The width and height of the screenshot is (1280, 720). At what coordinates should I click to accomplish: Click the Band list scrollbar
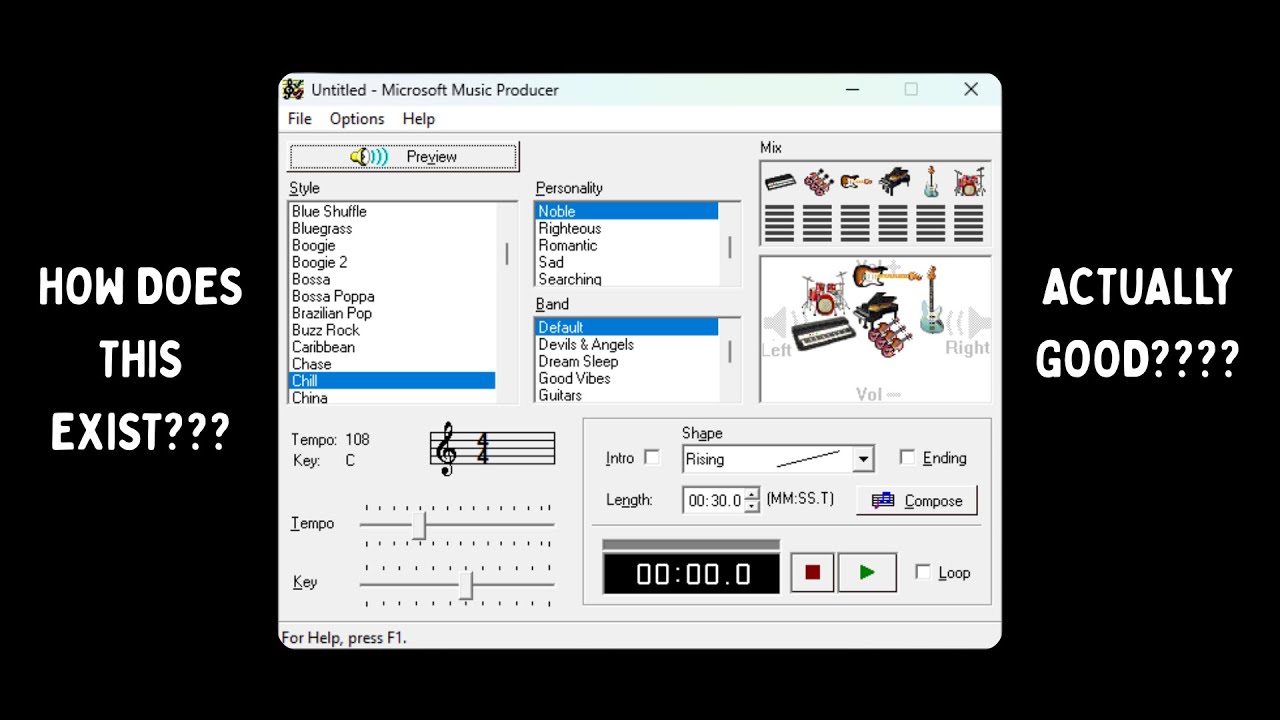730,360
